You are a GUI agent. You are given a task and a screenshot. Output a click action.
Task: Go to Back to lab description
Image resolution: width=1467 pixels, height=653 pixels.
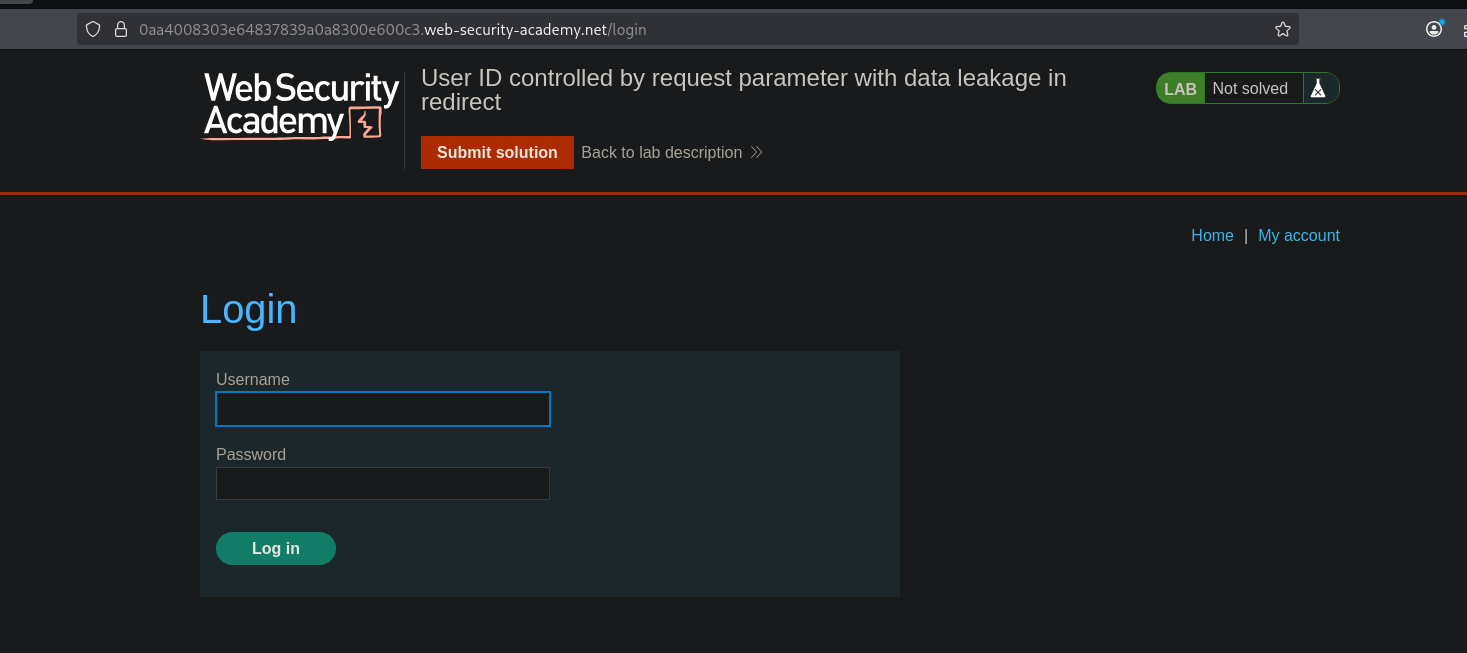pos(661,152)
